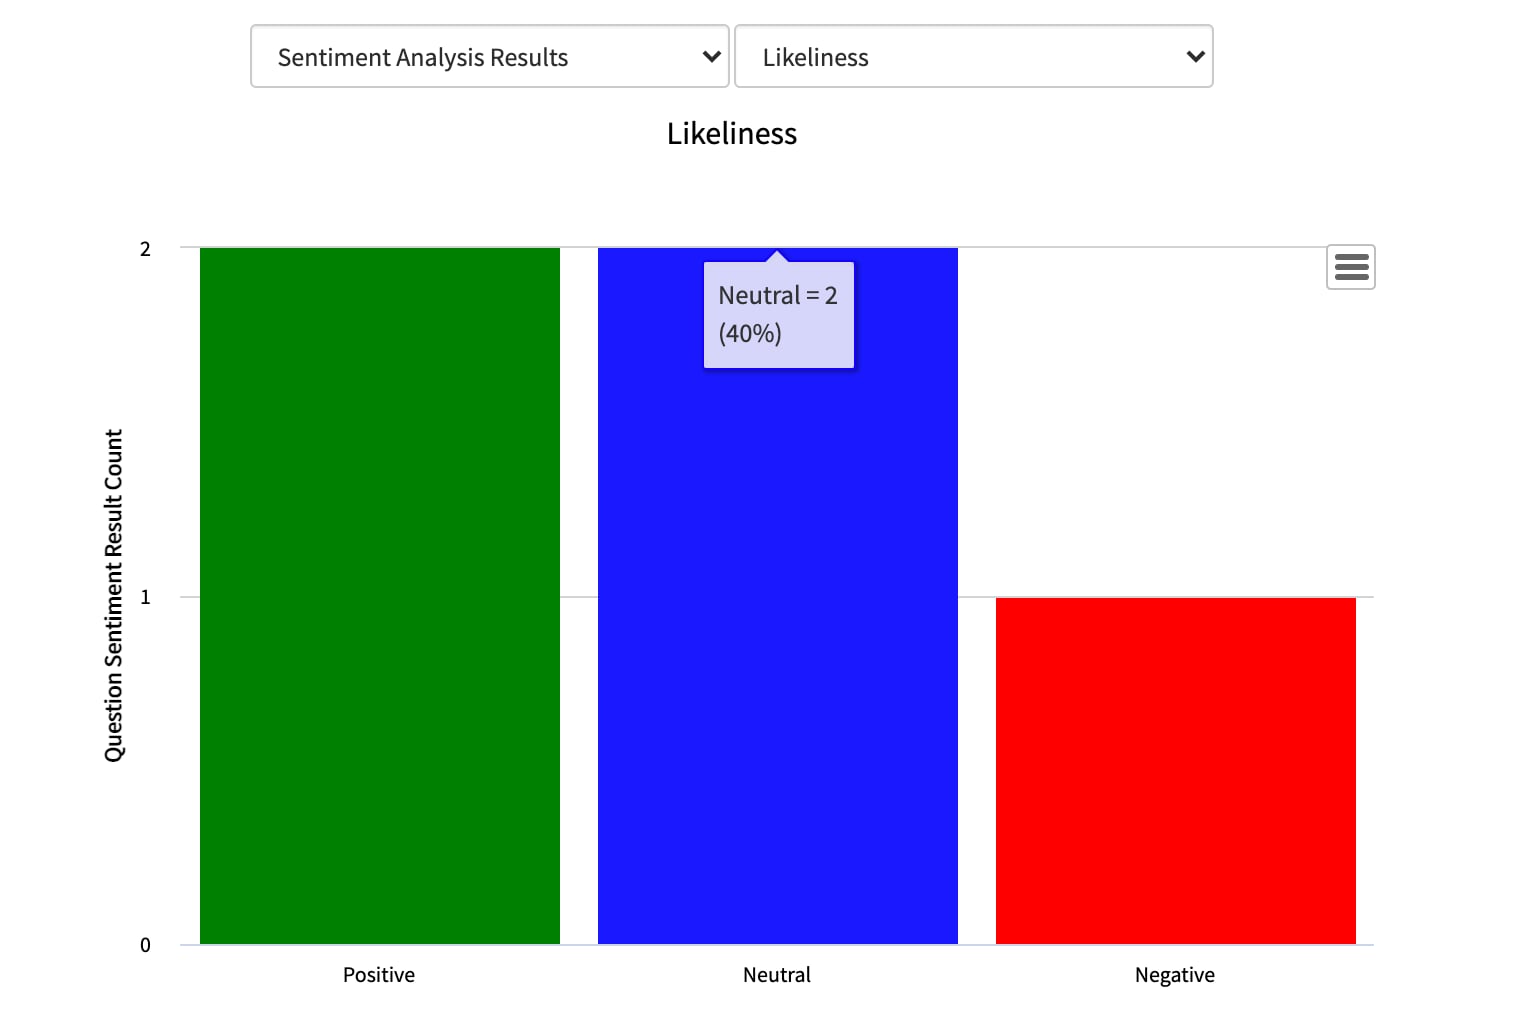Click the y-axis label 1
The height and width of the screenshot is (1028, 1516).
coord(146,597)
